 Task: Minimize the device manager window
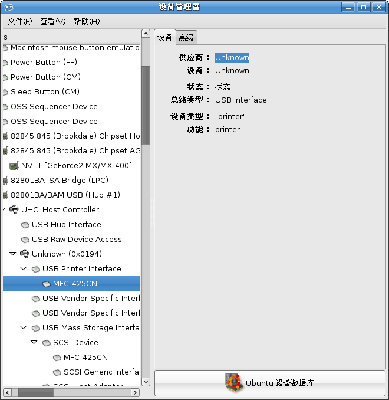348,7
